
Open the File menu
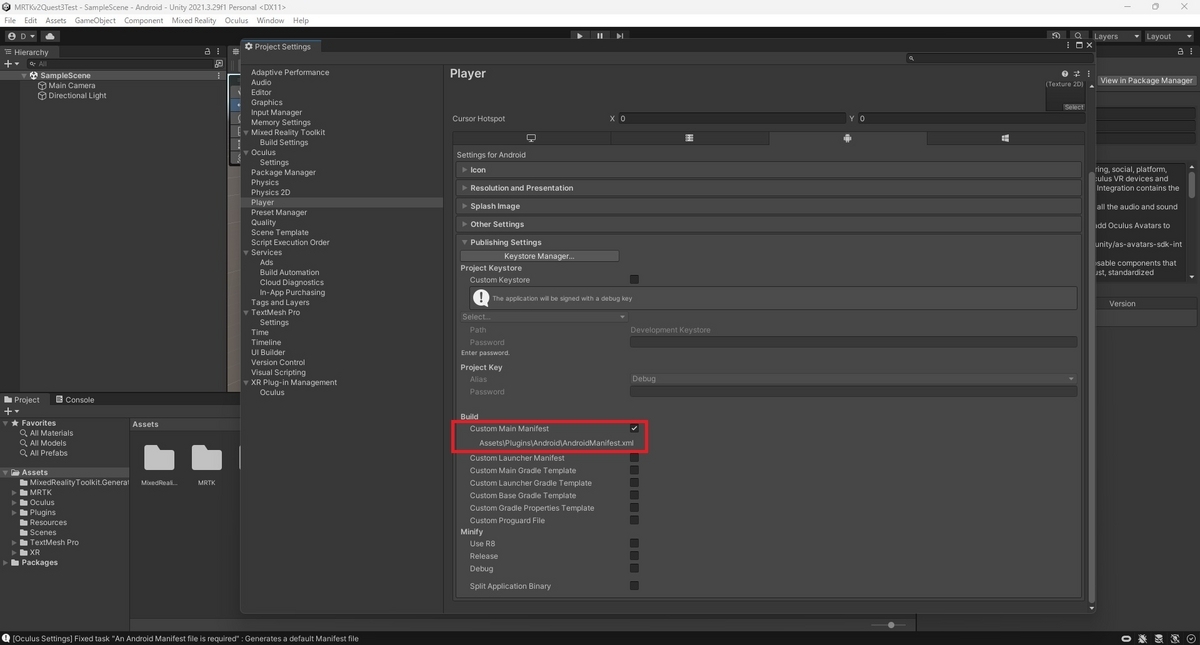10,20
